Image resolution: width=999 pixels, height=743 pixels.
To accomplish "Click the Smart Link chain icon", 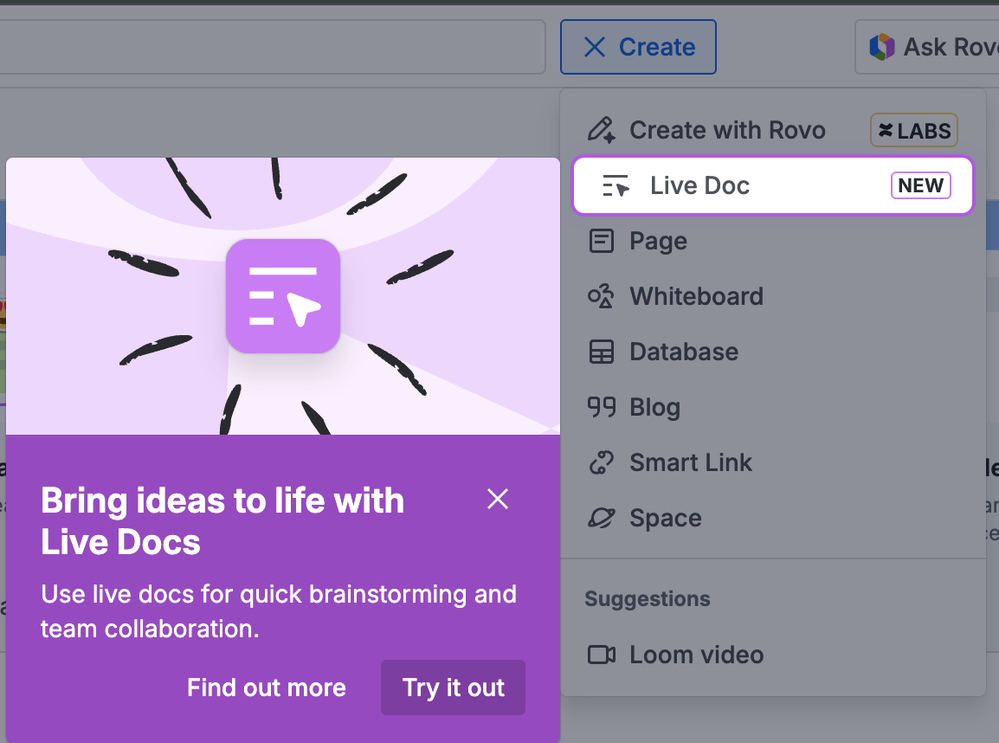I will point(601,462).
